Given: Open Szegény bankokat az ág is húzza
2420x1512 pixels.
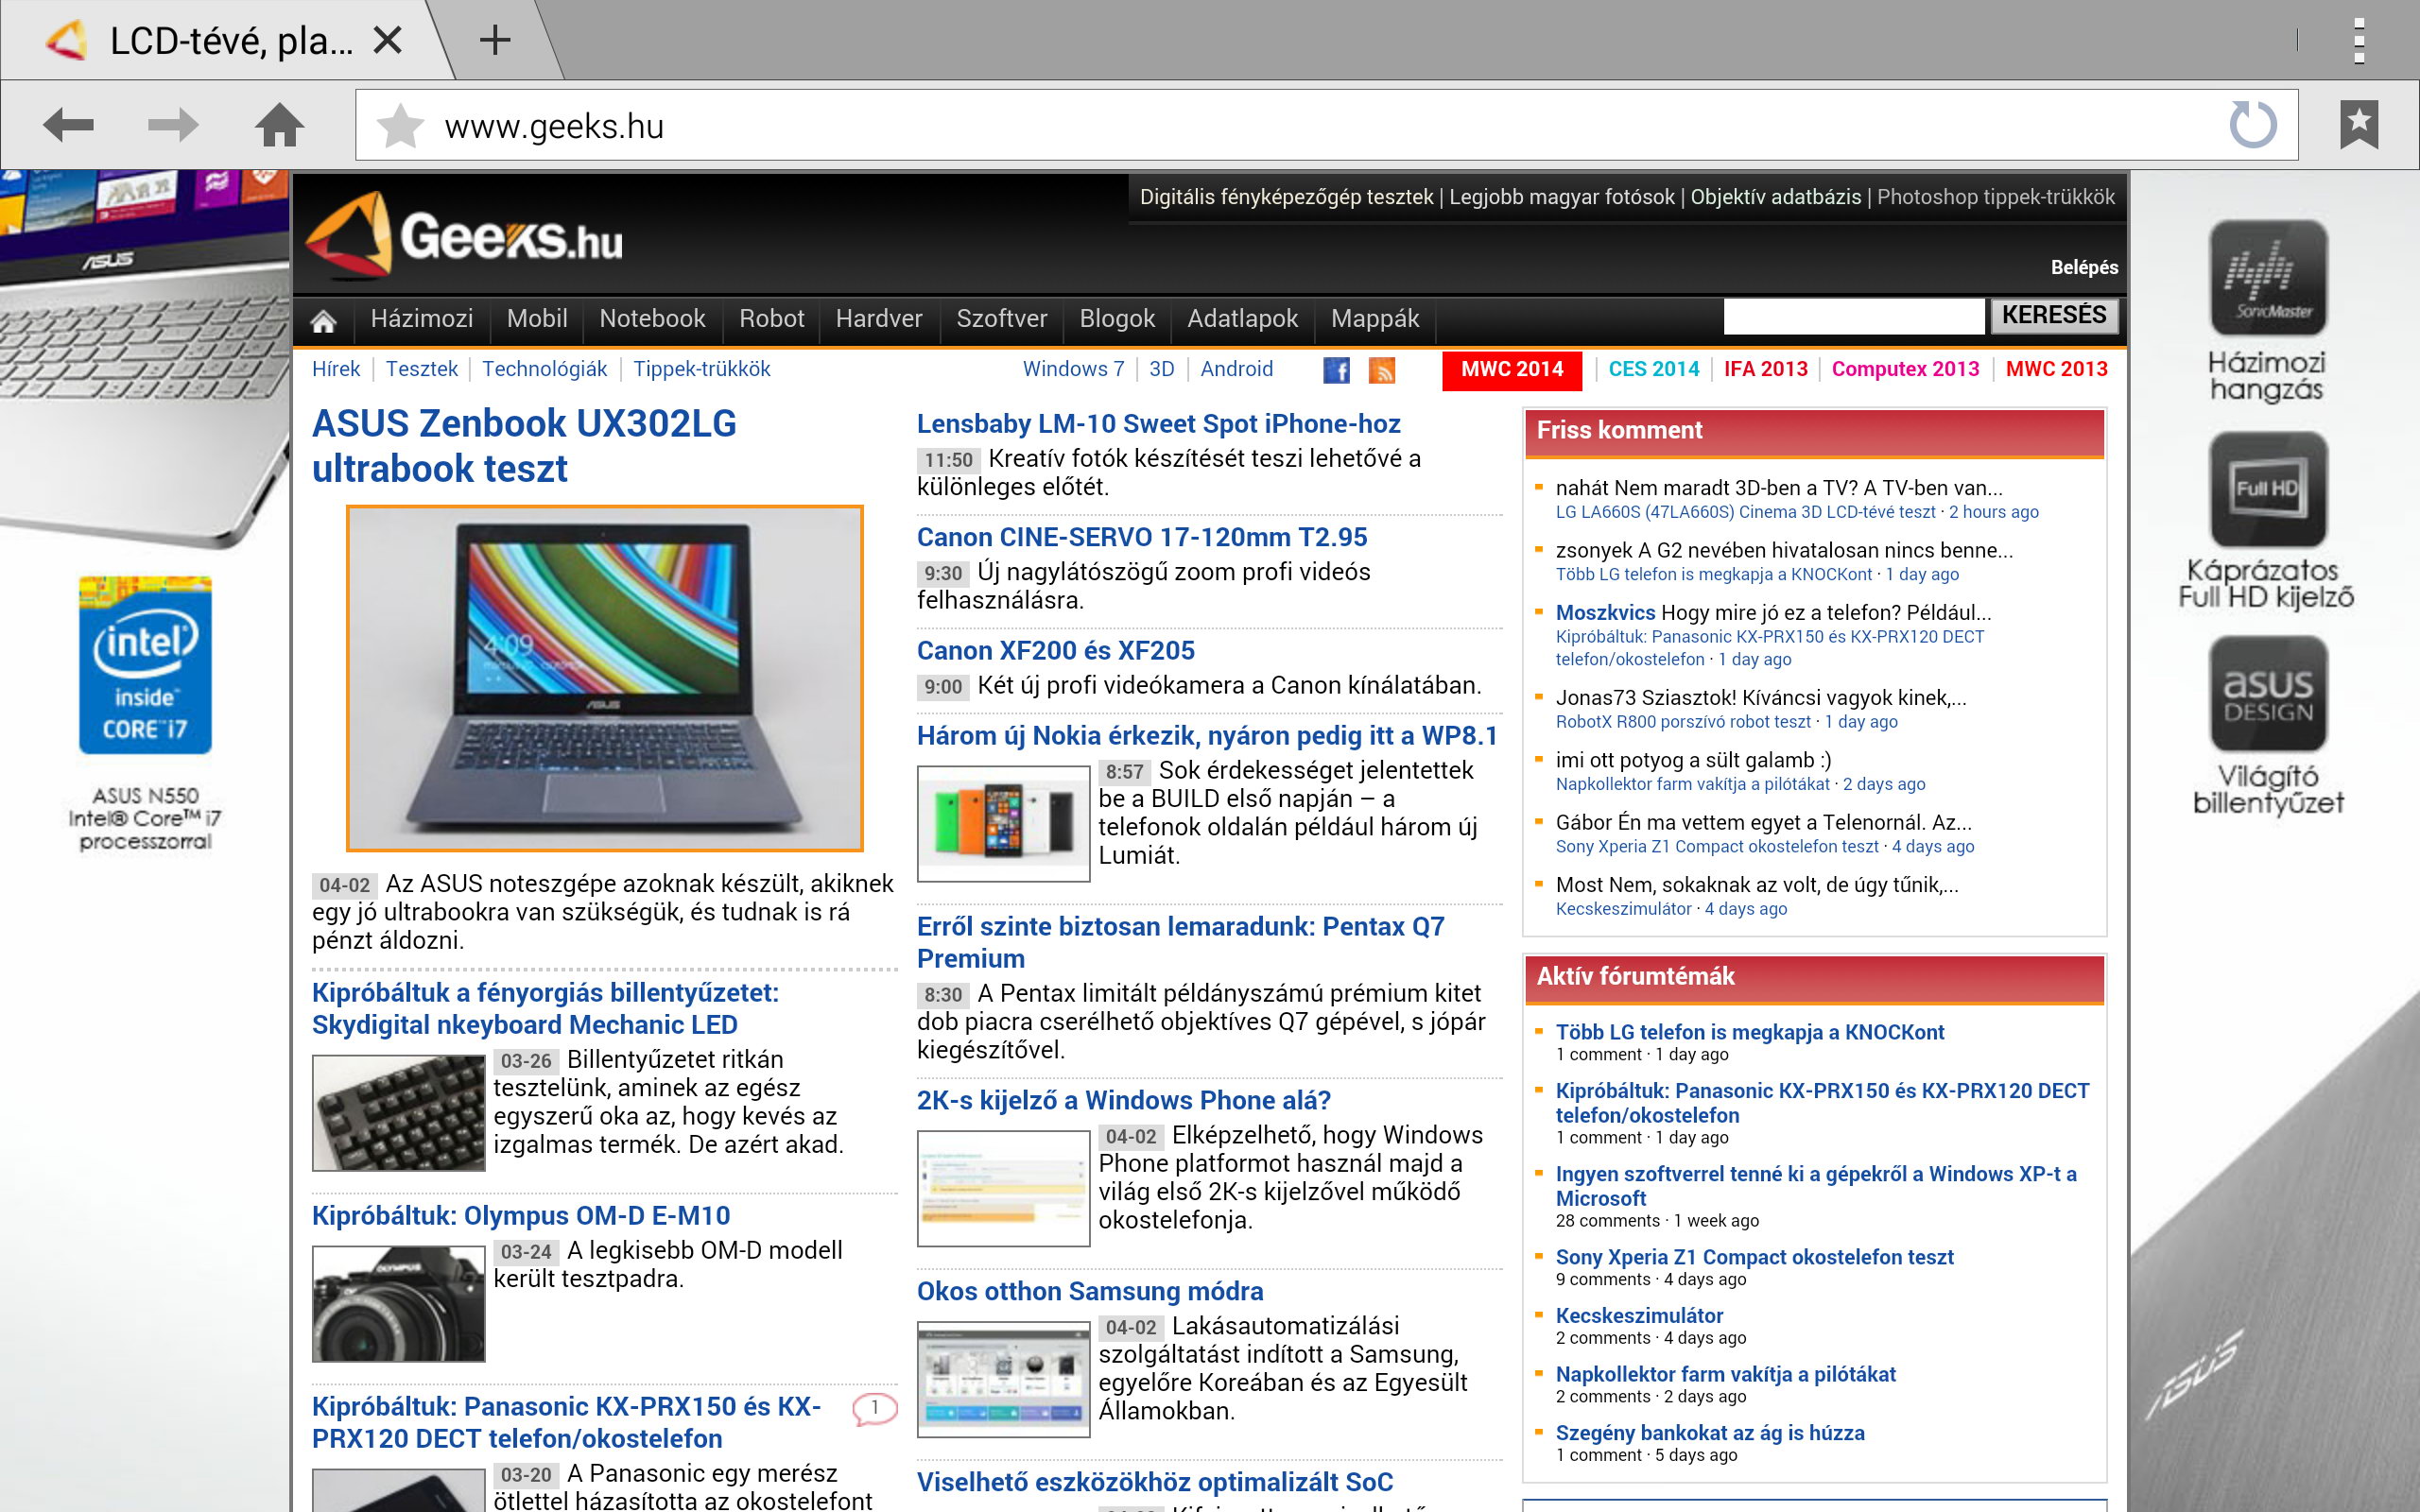Looking at the screenshot, I should pyautogui.click(x=1710, y=1433).
